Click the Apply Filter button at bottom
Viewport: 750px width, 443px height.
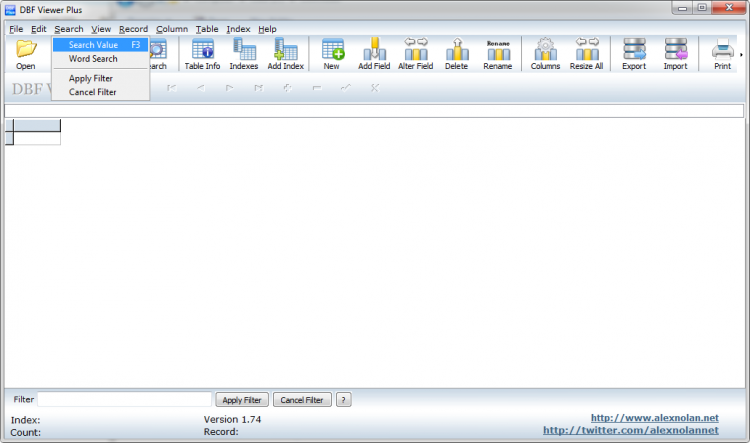coord(242,399)
